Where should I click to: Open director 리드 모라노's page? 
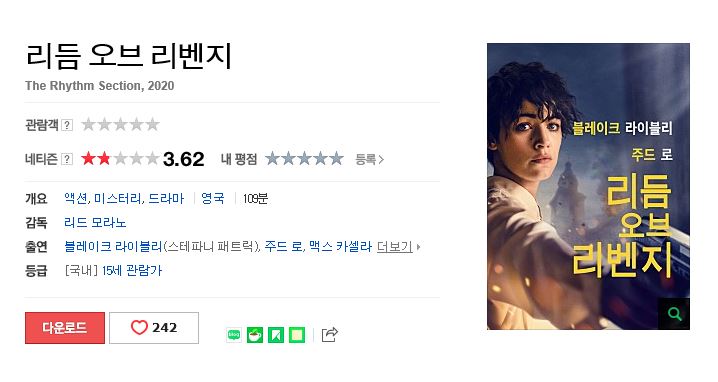pos(95,223)
